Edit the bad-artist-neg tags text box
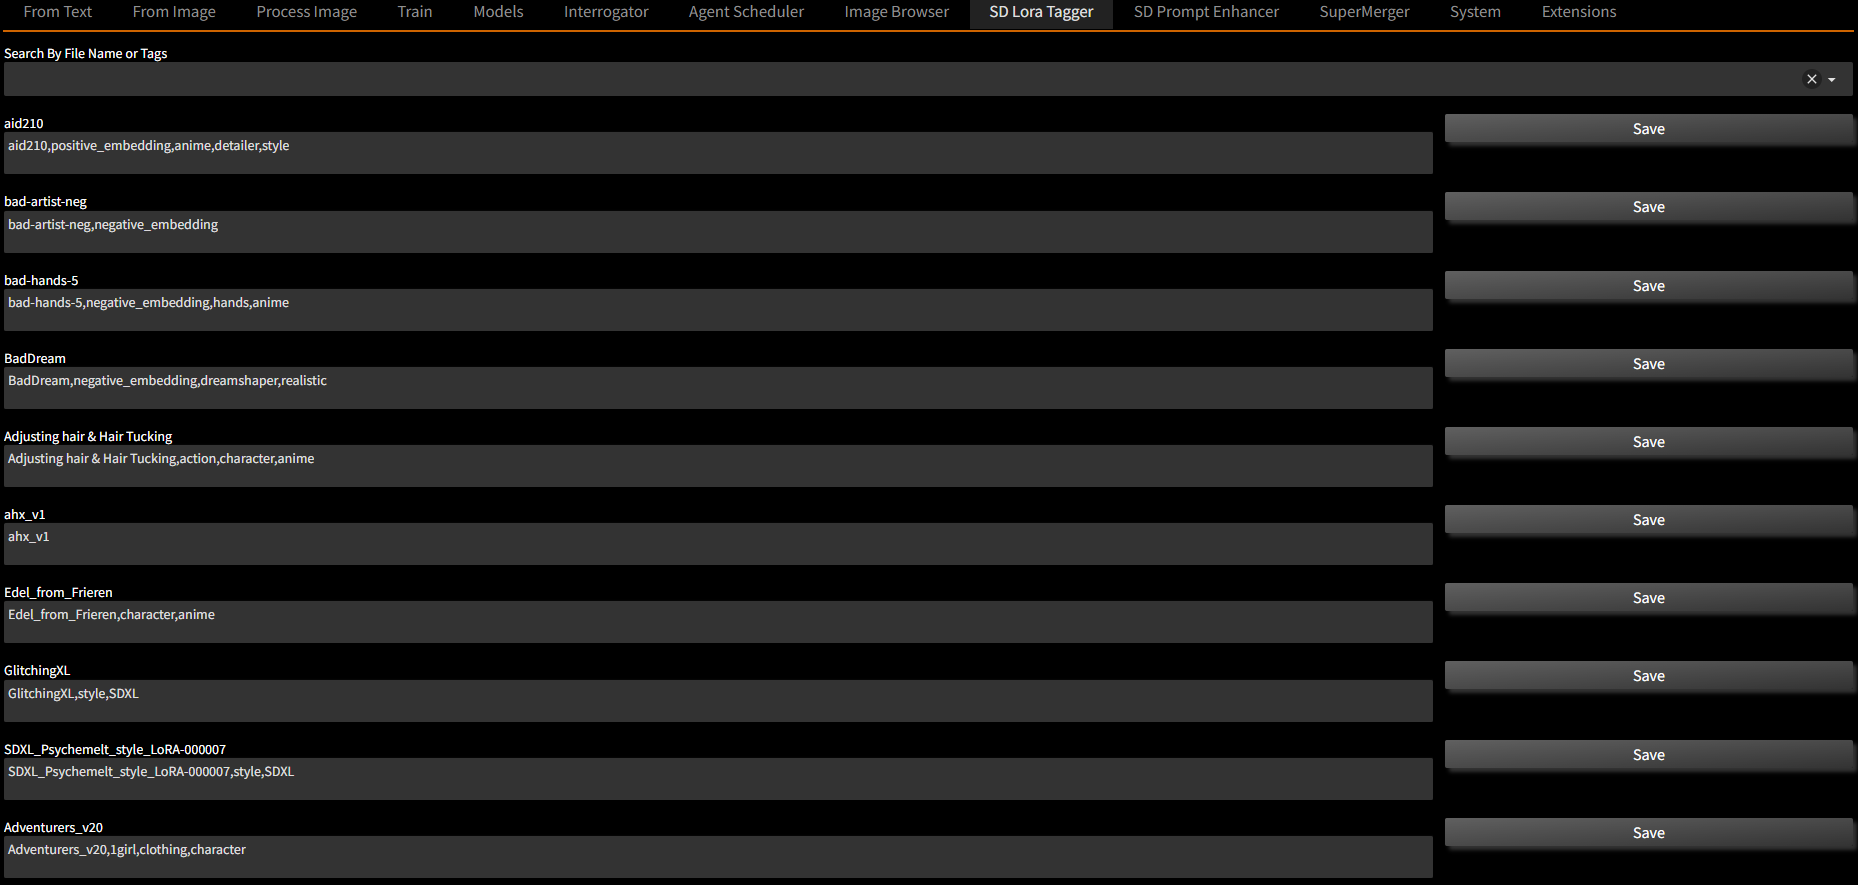This screenshot has height=885, width=1858. [718, 232]
